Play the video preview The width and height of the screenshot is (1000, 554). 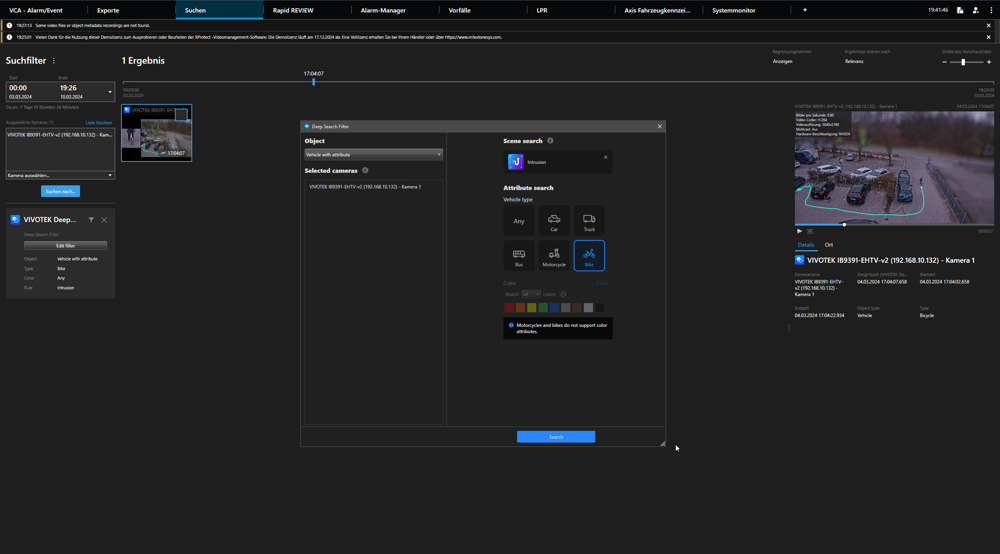[800, 231]
